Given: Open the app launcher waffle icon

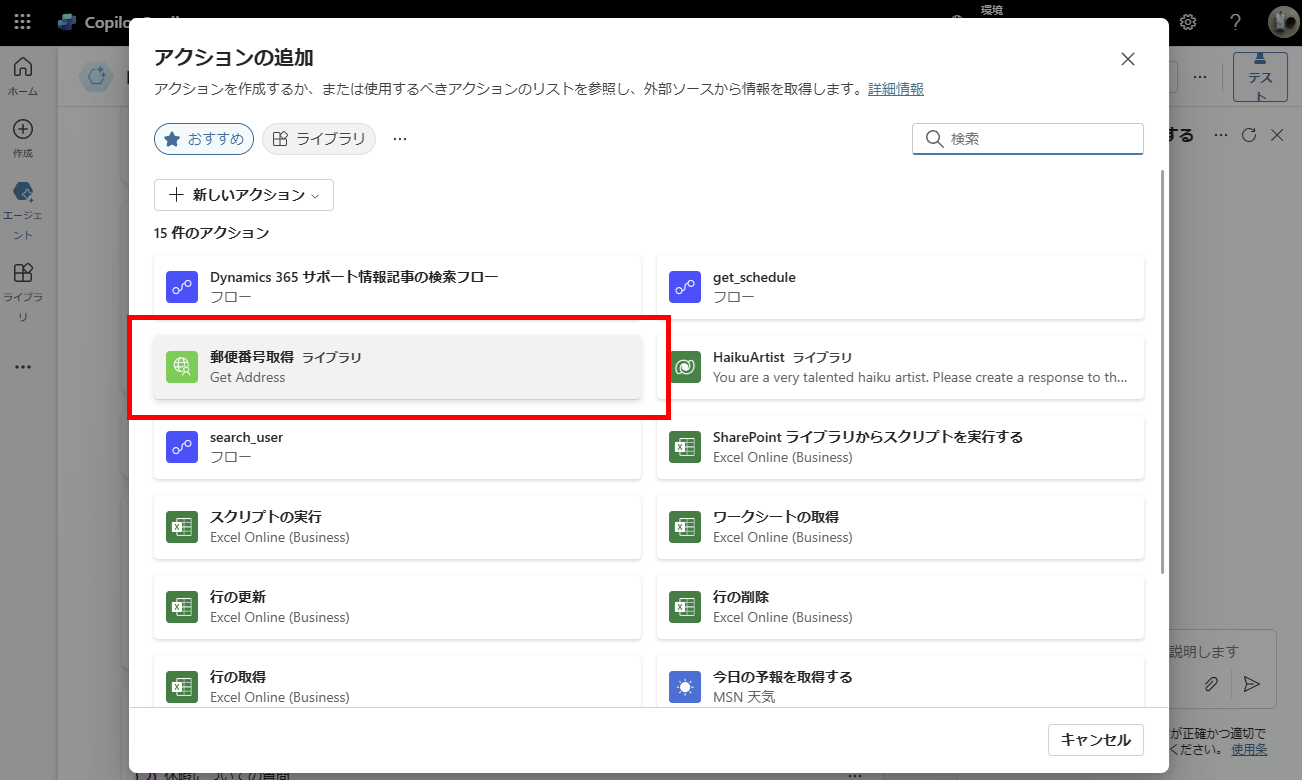Looking at the screenshot, I should [x=22, y=22].
